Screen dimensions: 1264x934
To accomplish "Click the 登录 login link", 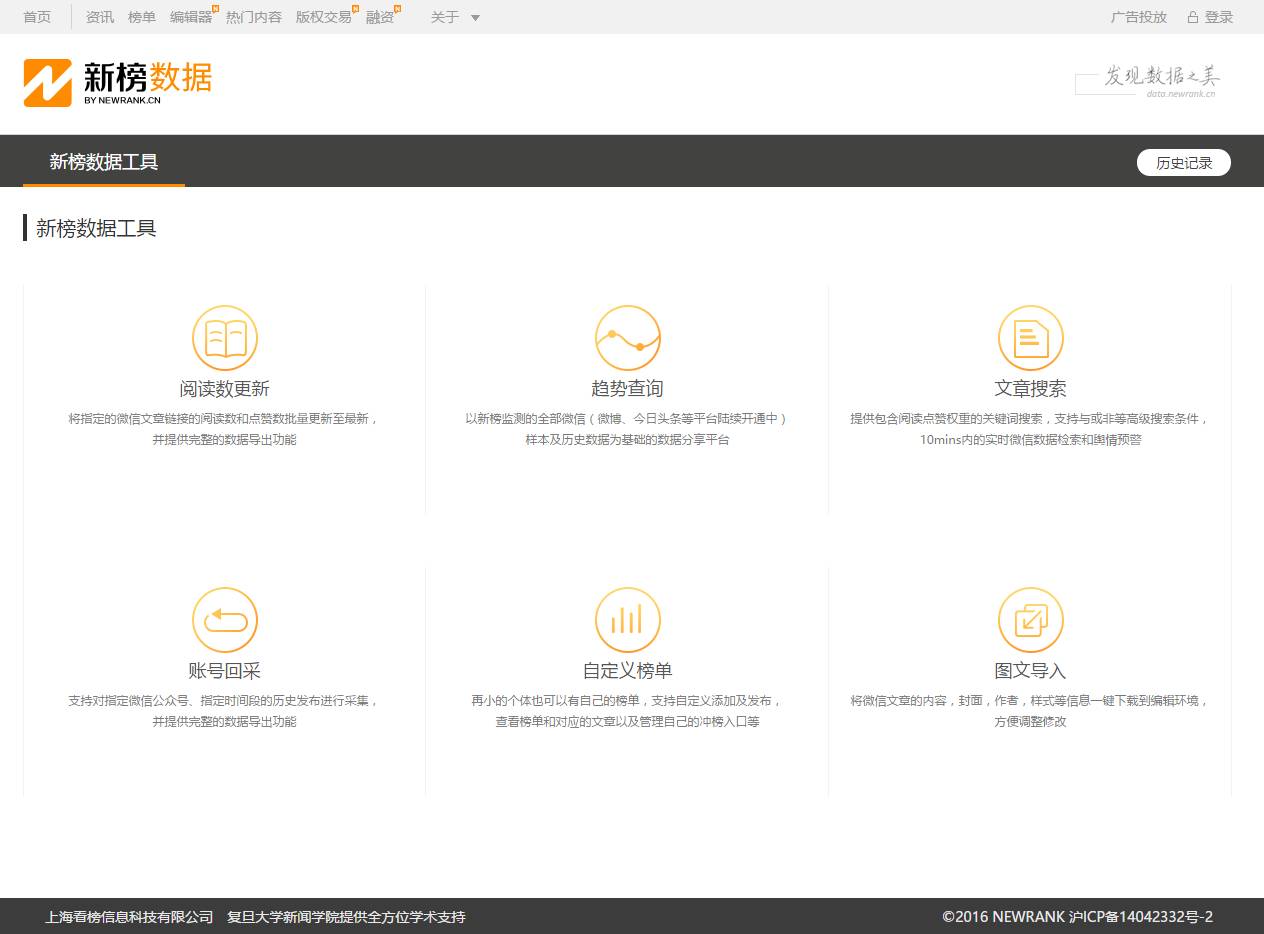I will [1219, 17].
